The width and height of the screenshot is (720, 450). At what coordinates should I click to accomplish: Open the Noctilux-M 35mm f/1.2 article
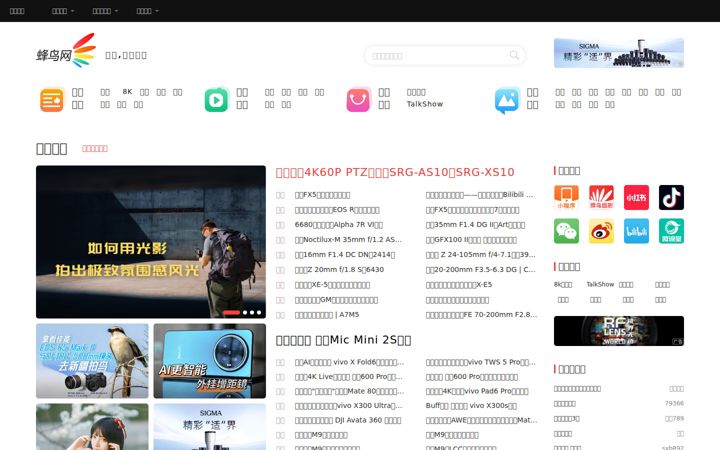coord(348,240)
